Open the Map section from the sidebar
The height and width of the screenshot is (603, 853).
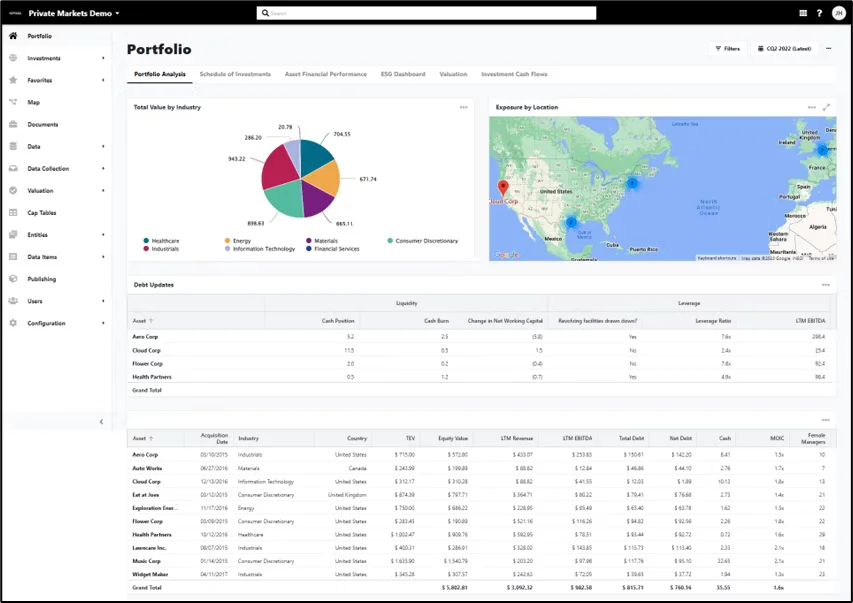(x=35, y=102)
